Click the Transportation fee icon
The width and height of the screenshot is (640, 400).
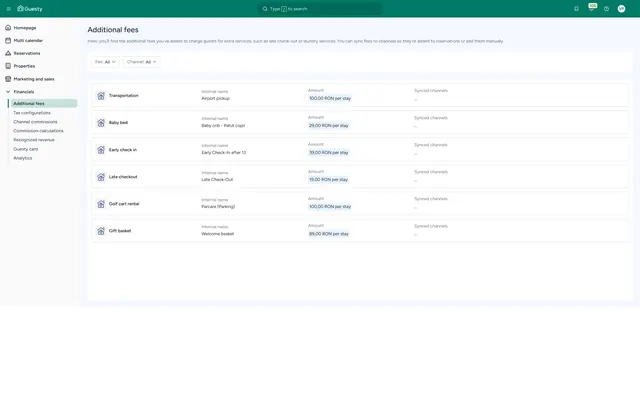point(101,96)
